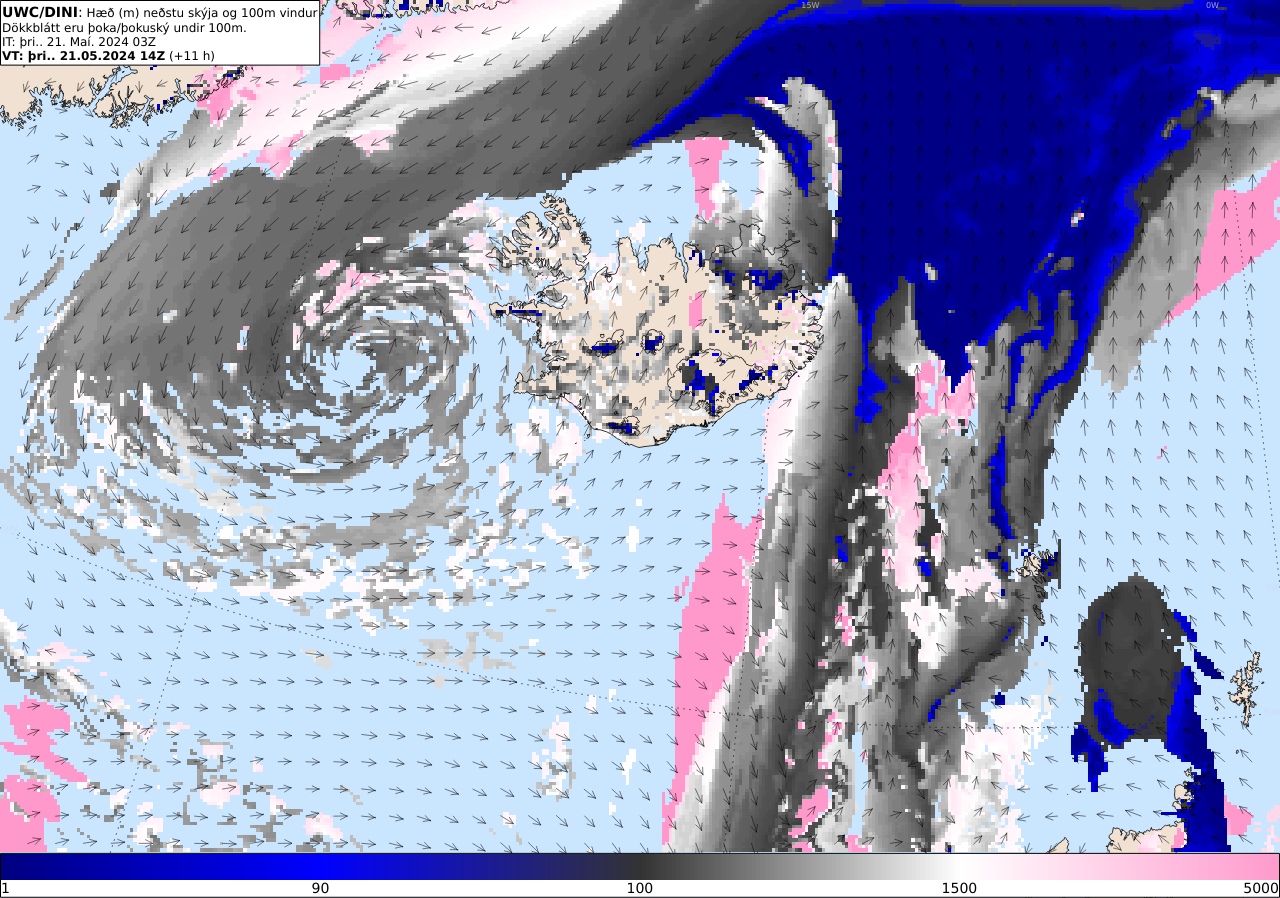
Task: Click the UWC/DINI title line
Action: pyautogui.click(x=159, y=12)
